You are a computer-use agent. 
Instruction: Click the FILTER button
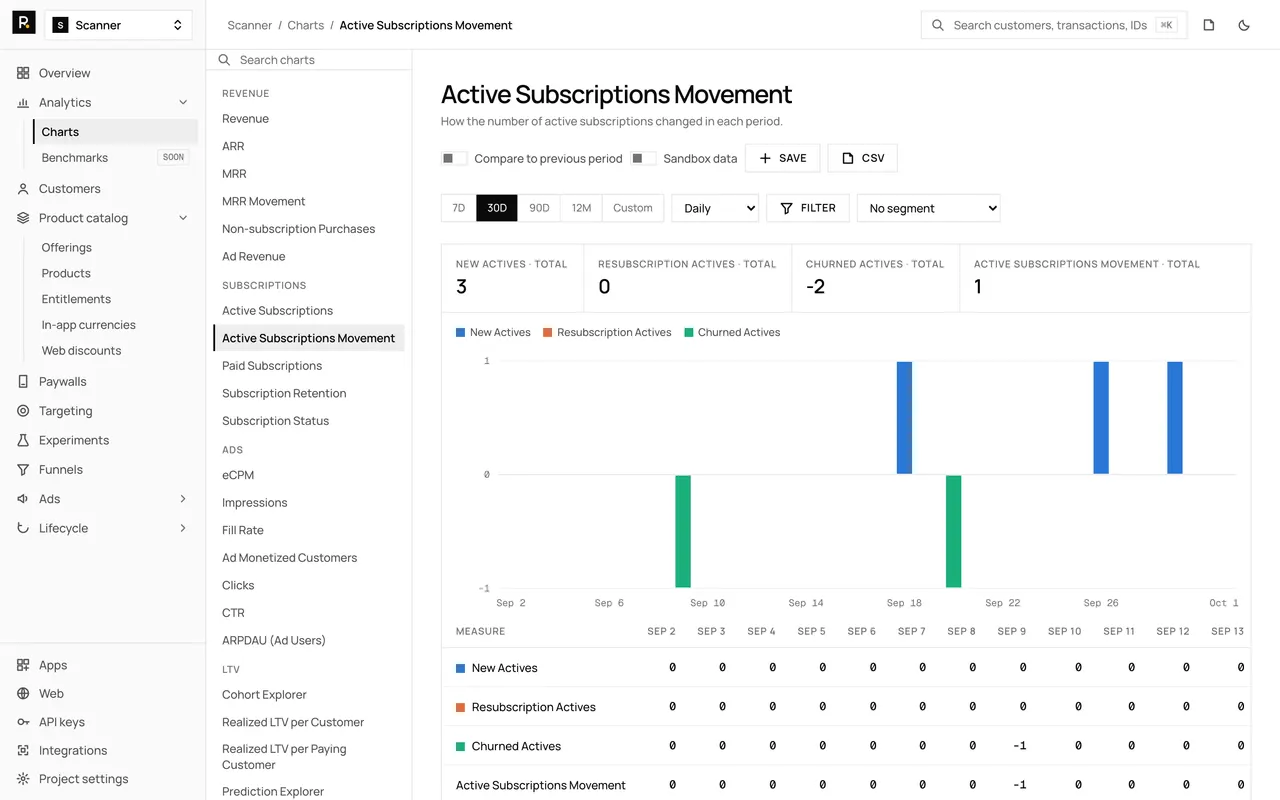coord(808,208)
